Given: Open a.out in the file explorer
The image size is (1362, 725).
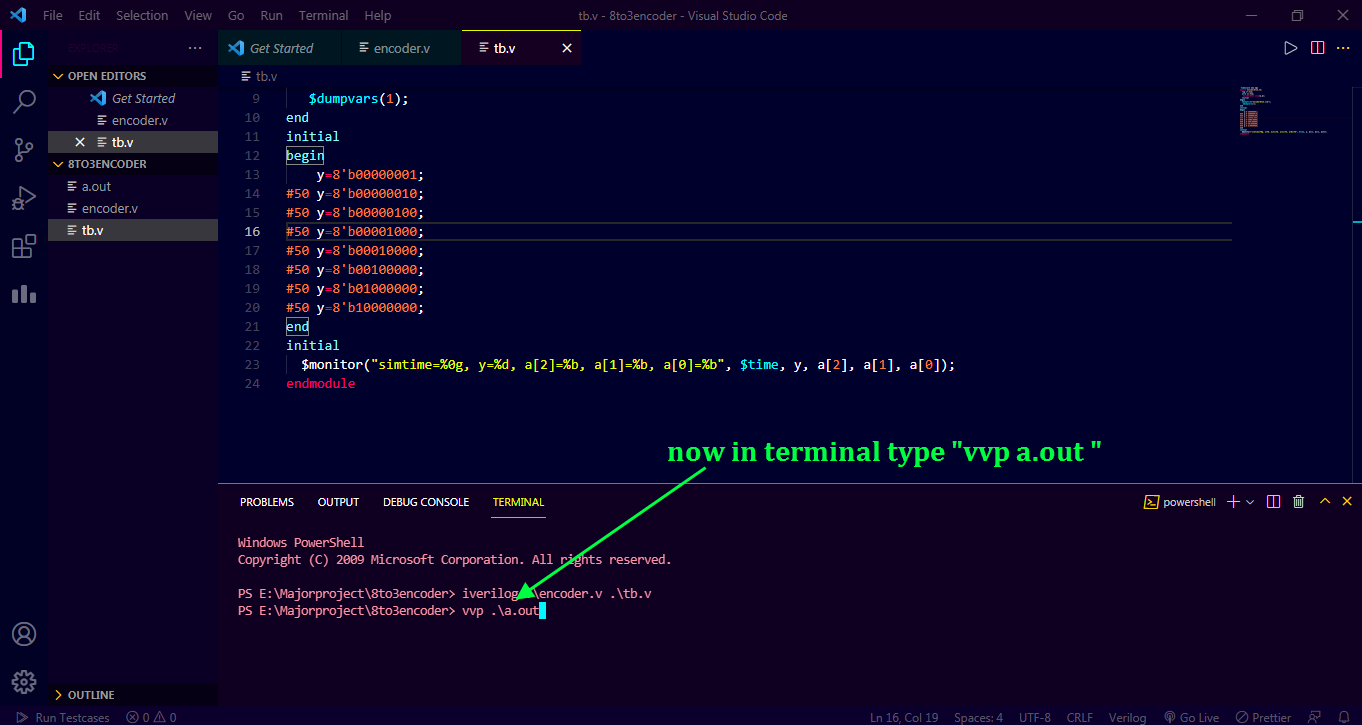Looking at the screenshot, I should pos(133,186).
